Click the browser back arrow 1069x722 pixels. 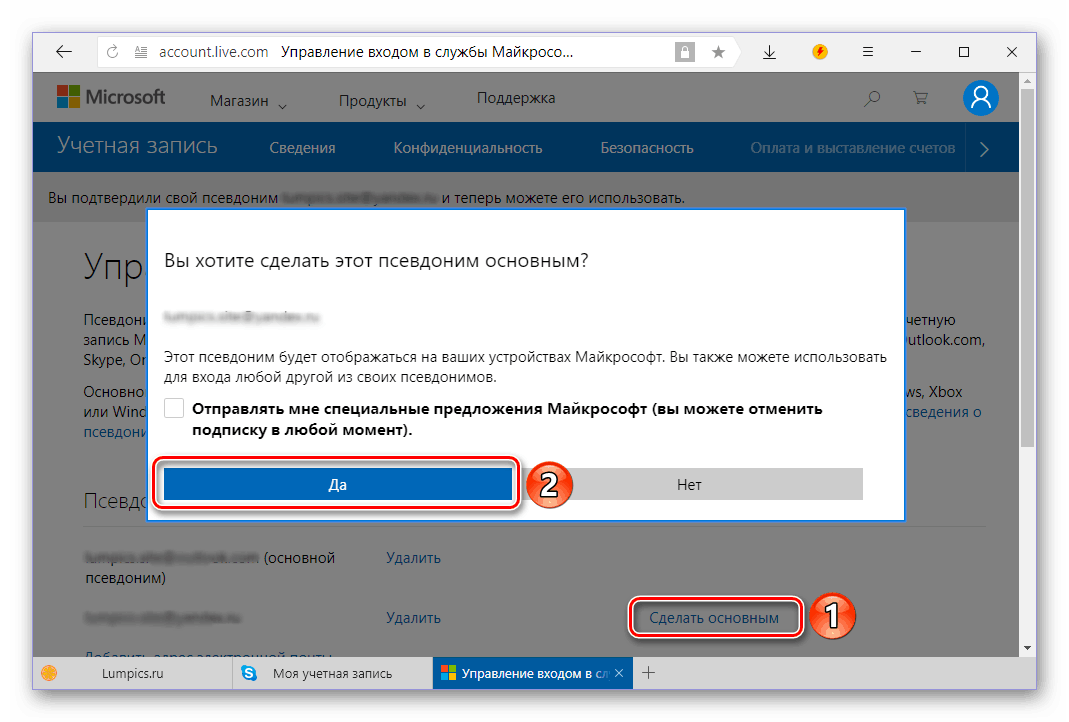pyautogui.click(x=63, y=52)
